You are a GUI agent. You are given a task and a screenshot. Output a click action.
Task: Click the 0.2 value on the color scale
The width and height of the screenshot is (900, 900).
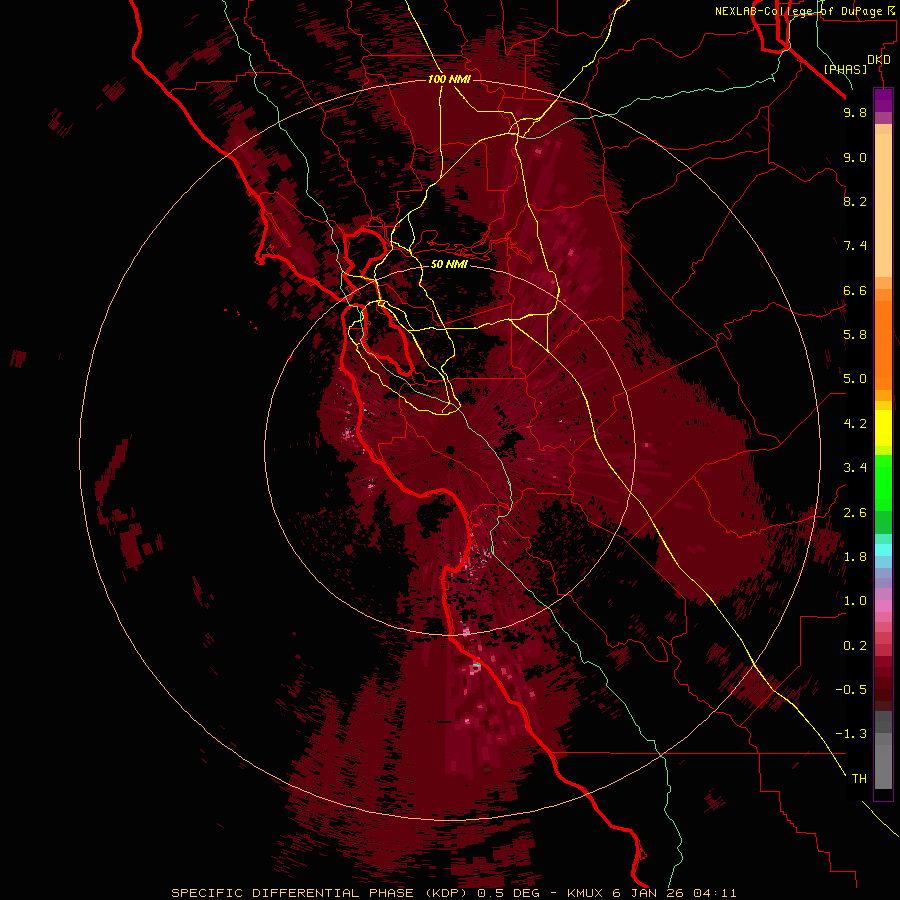[x=855, y=646]
